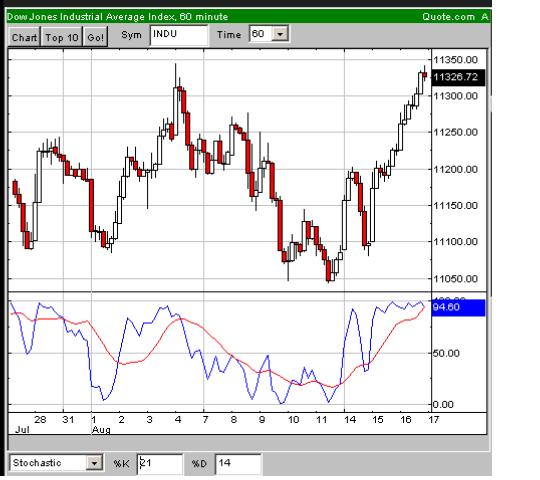Open the Top 10 list

click(62, 36)
